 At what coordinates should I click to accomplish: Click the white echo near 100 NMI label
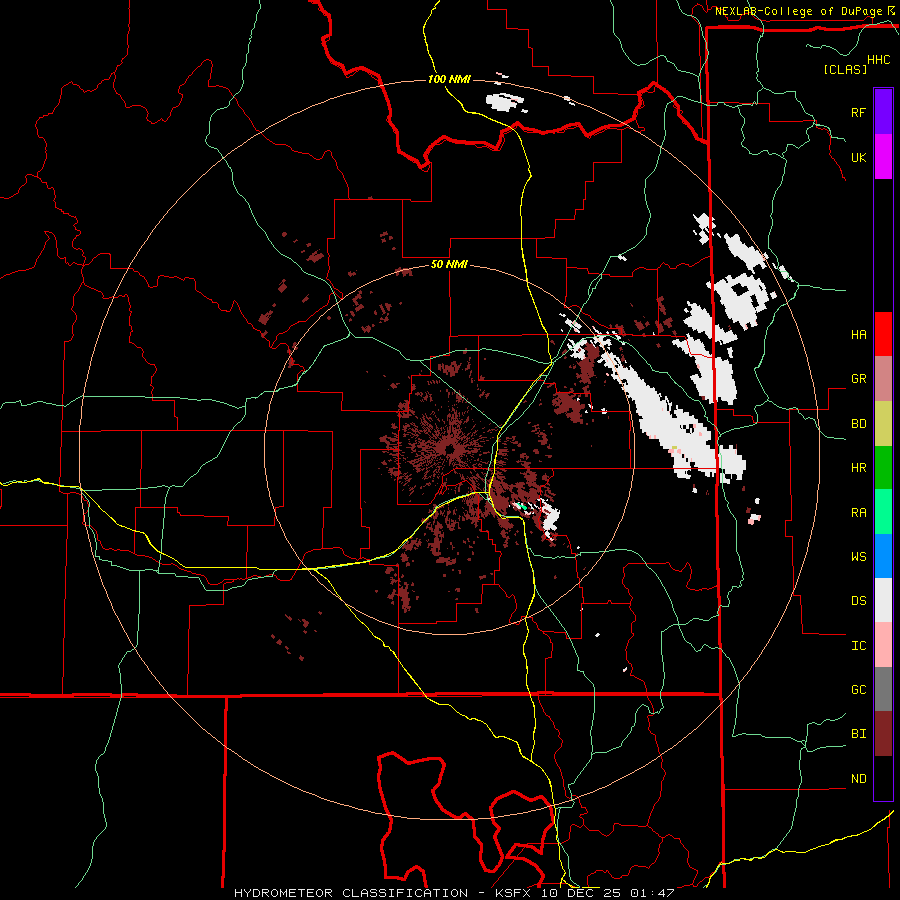(x=505, y=103)
